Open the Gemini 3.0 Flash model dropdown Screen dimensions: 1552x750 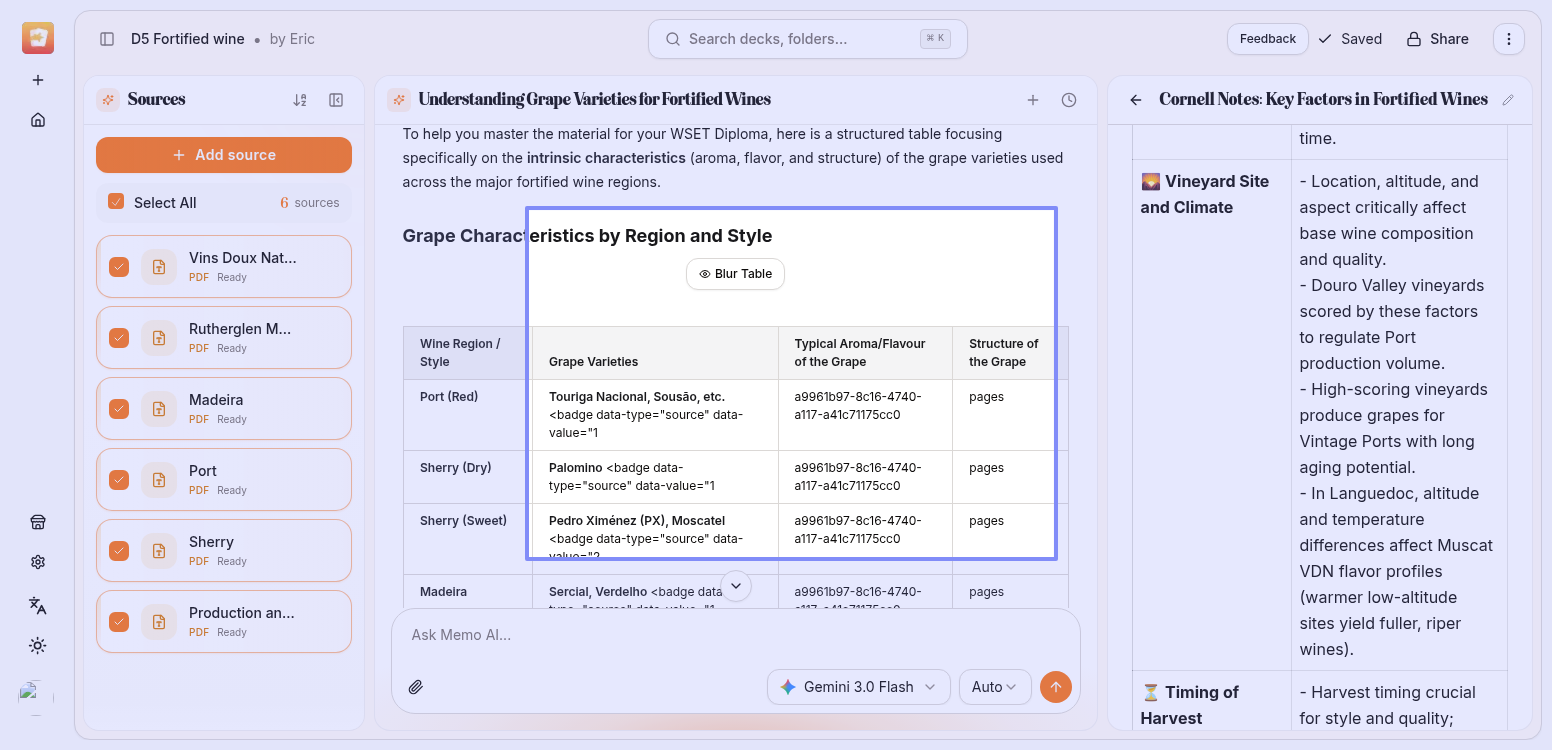tap(858, 687)
